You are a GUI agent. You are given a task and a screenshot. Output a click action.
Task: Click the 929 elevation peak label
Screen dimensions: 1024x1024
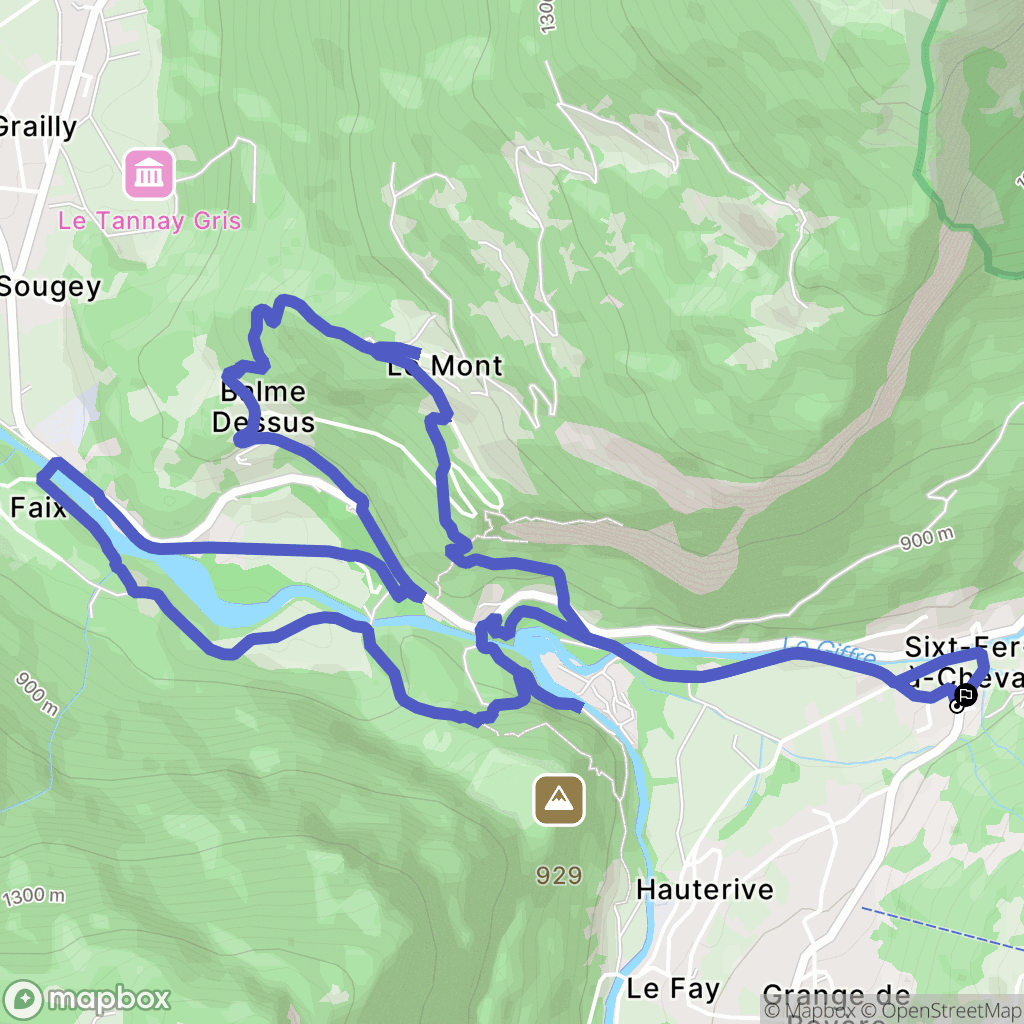[x=559, y=875]
